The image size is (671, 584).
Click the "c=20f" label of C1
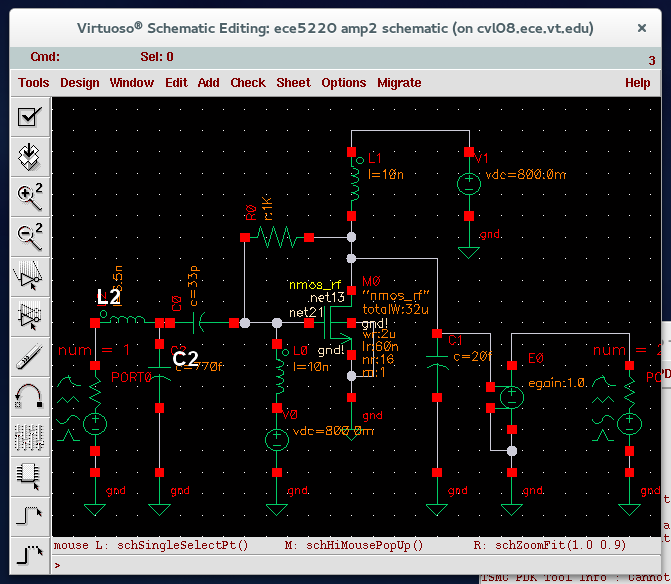click(x=473, y=356)
